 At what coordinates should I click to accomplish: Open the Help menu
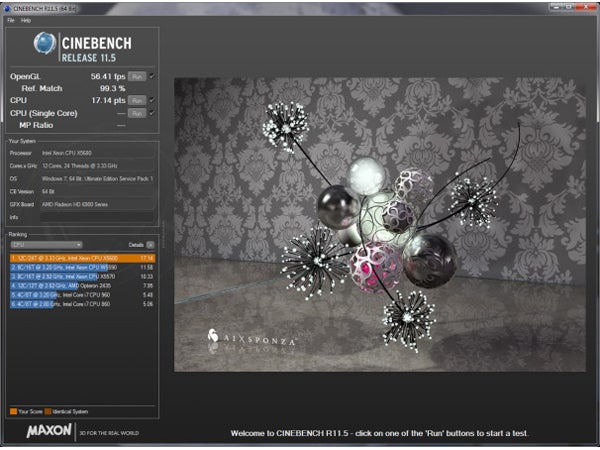[26, 20]
